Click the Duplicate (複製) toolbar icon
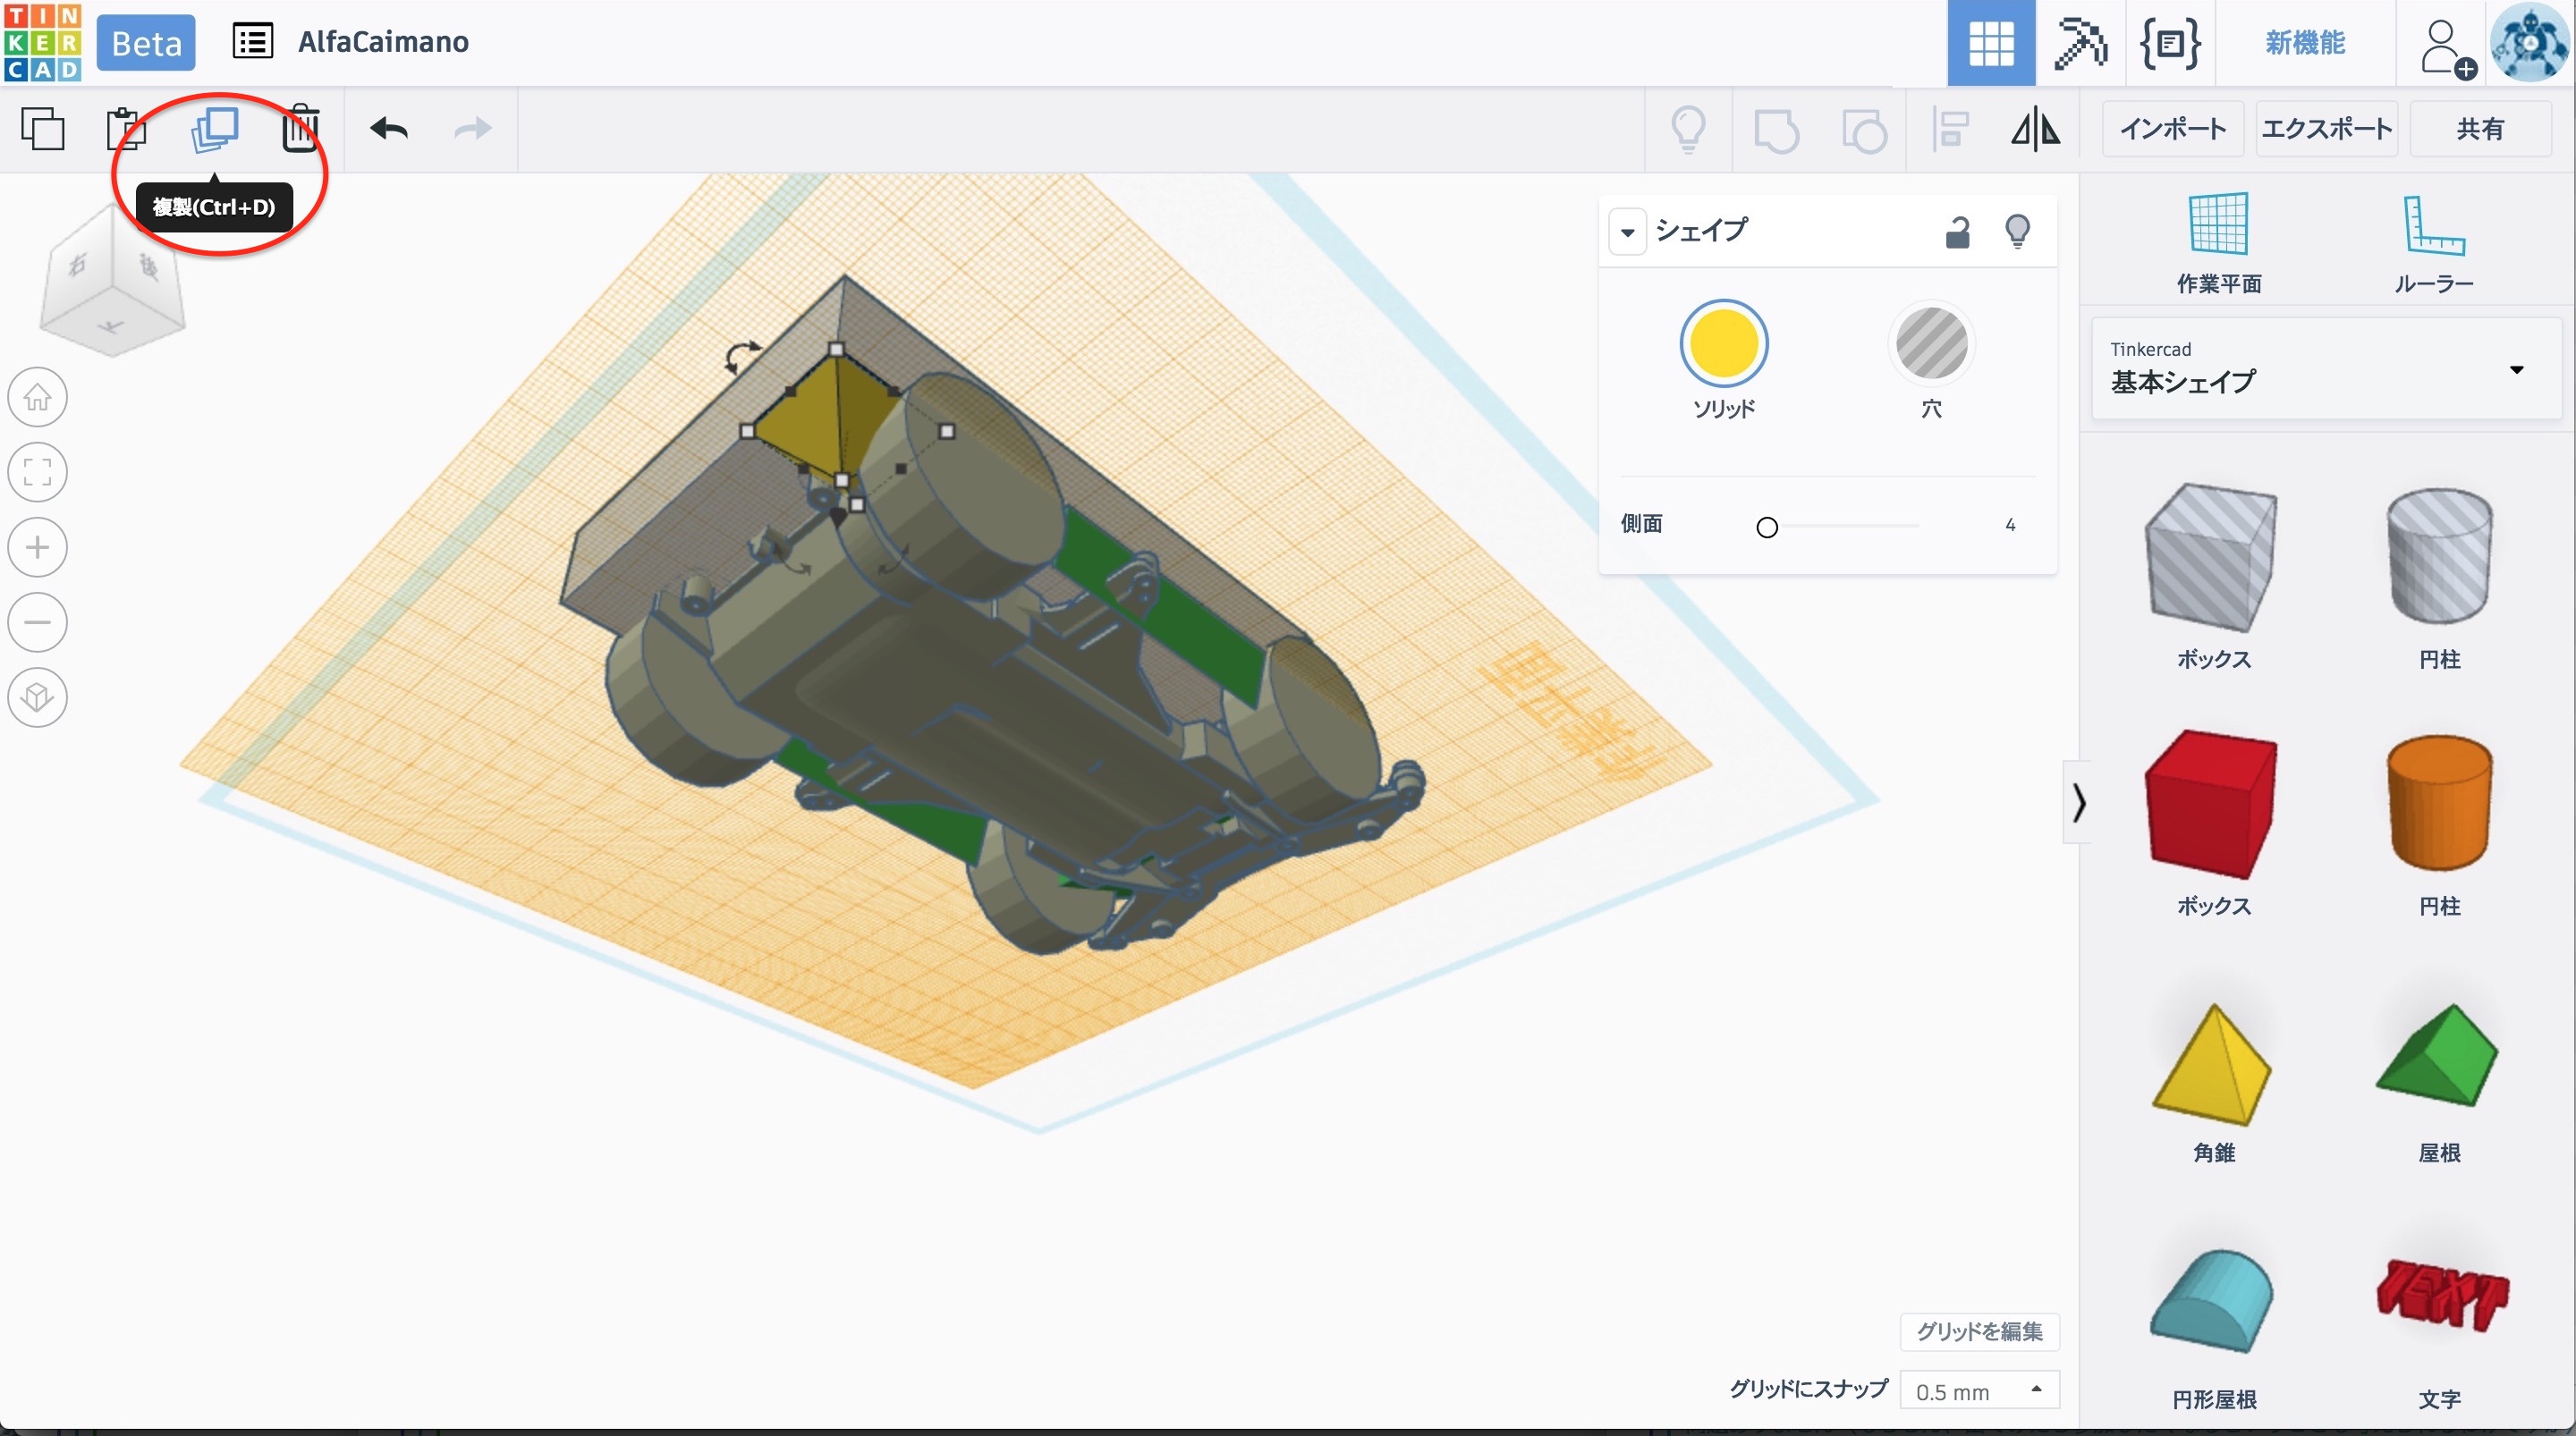This screenshot has width=2576, height=1436. click(x=214, y=129)
